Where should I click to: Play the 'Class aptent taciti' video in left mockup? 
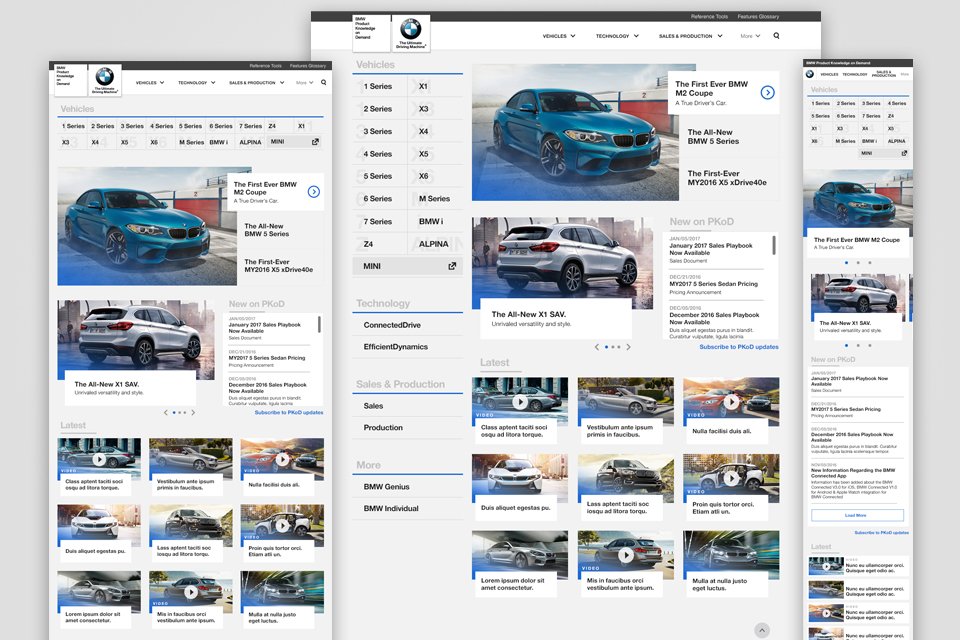(x=99, y=459)
